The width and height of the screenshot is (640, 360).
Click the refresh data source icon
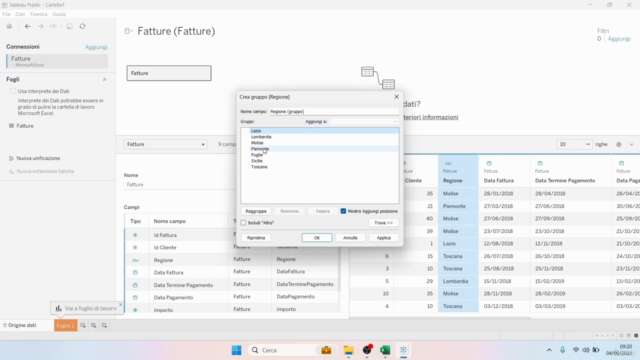tap(82, 26)
